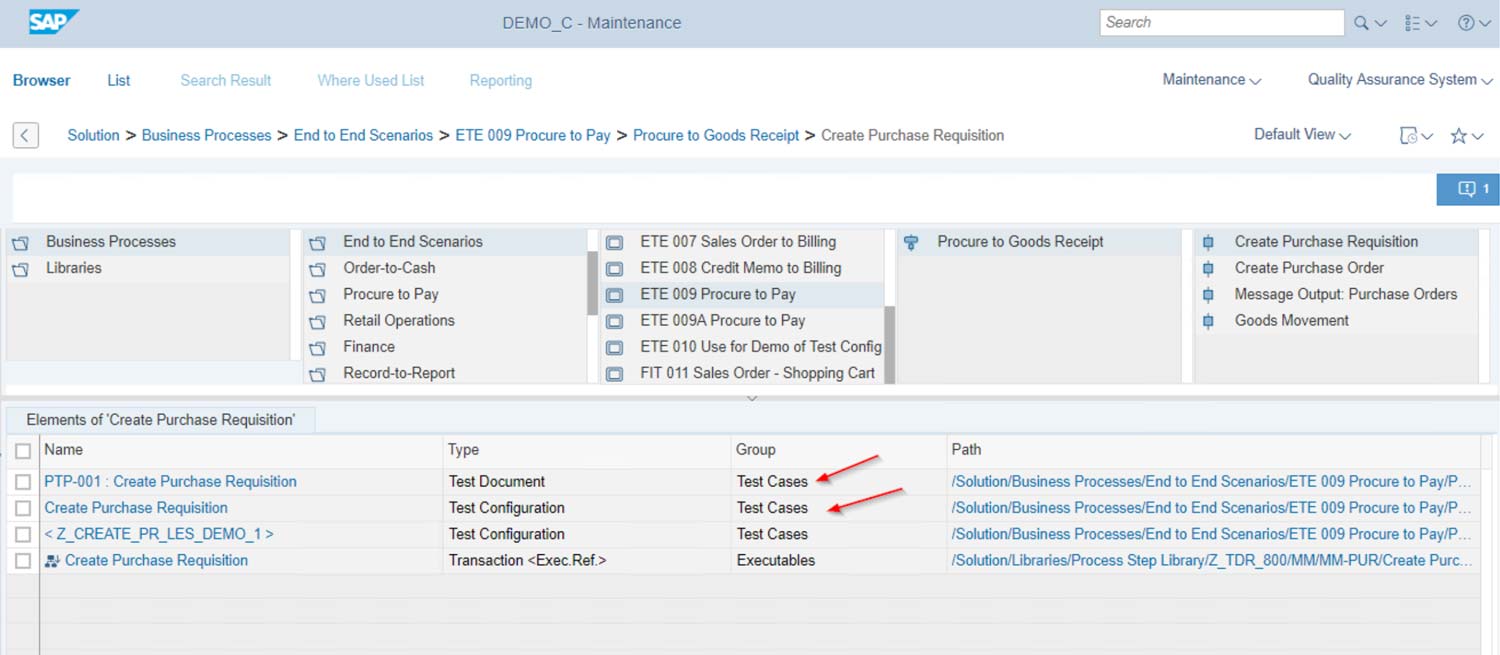Toggle the select-all checkbox in table header
This screenshot has width=1500, height=655.
(23, 451)
